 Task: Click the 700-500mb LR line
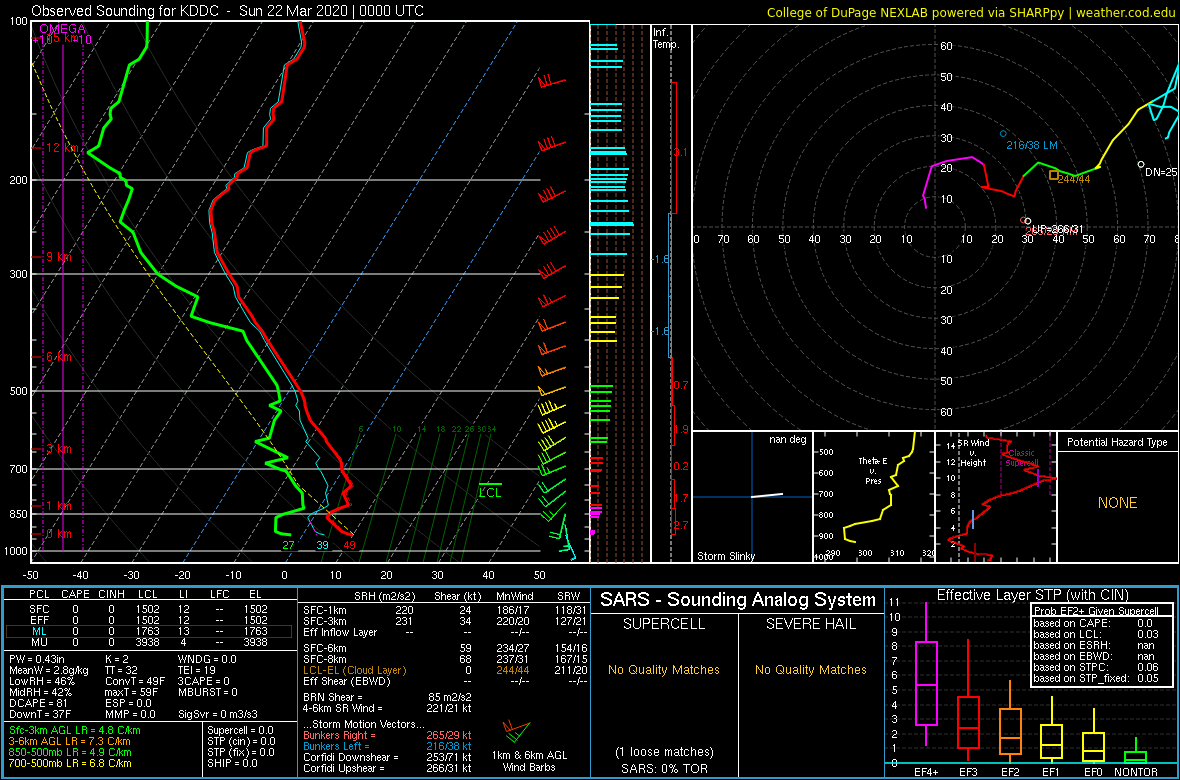pos(69,762)
